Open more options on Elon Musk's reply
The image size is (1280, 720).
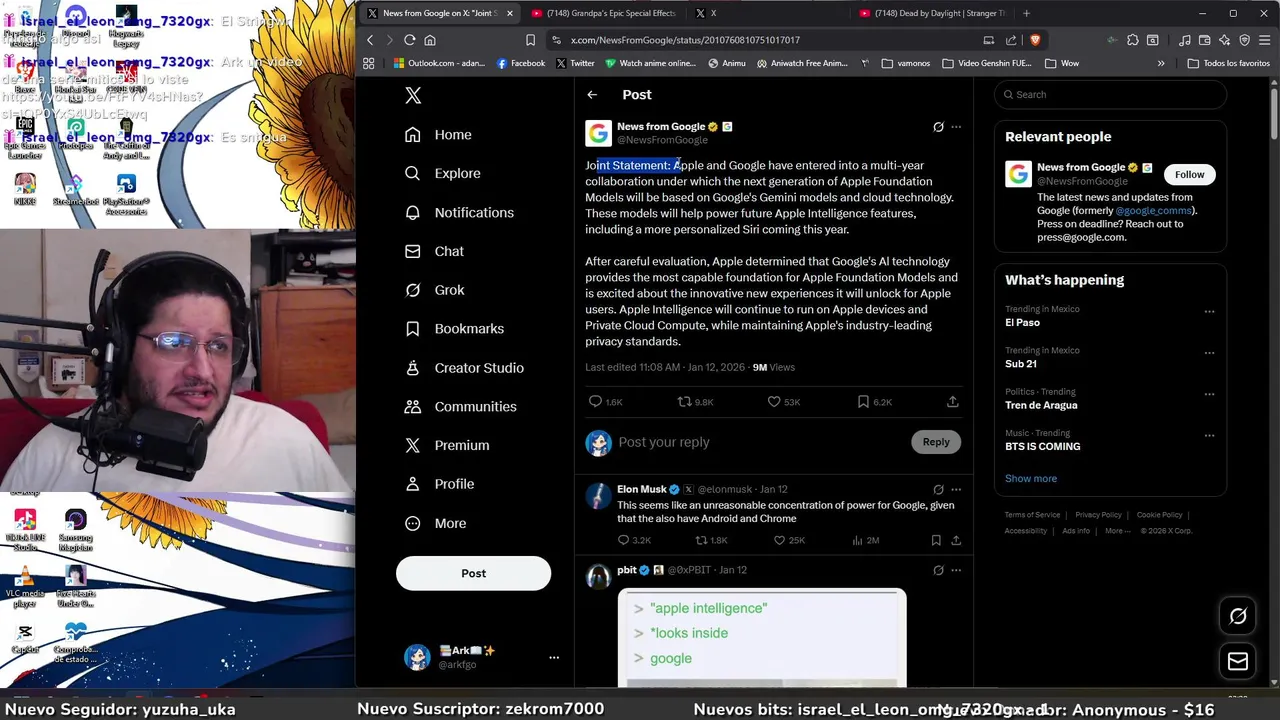click(956, 489)
